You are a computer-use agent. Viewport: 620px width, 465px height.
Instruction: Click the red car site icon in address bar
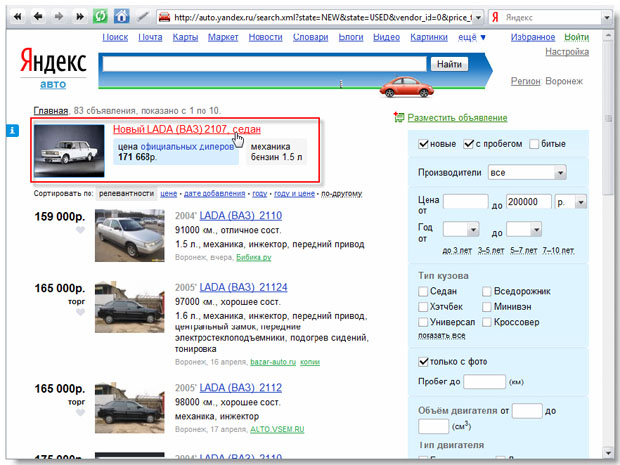[164, 17]
